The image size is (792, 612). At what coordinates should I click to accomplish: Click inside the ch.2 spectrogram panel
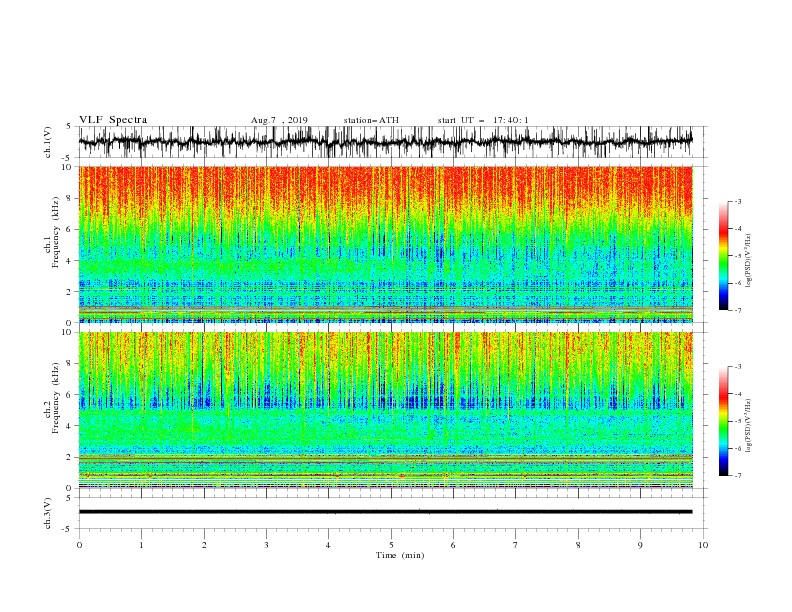tap(385, 410)
